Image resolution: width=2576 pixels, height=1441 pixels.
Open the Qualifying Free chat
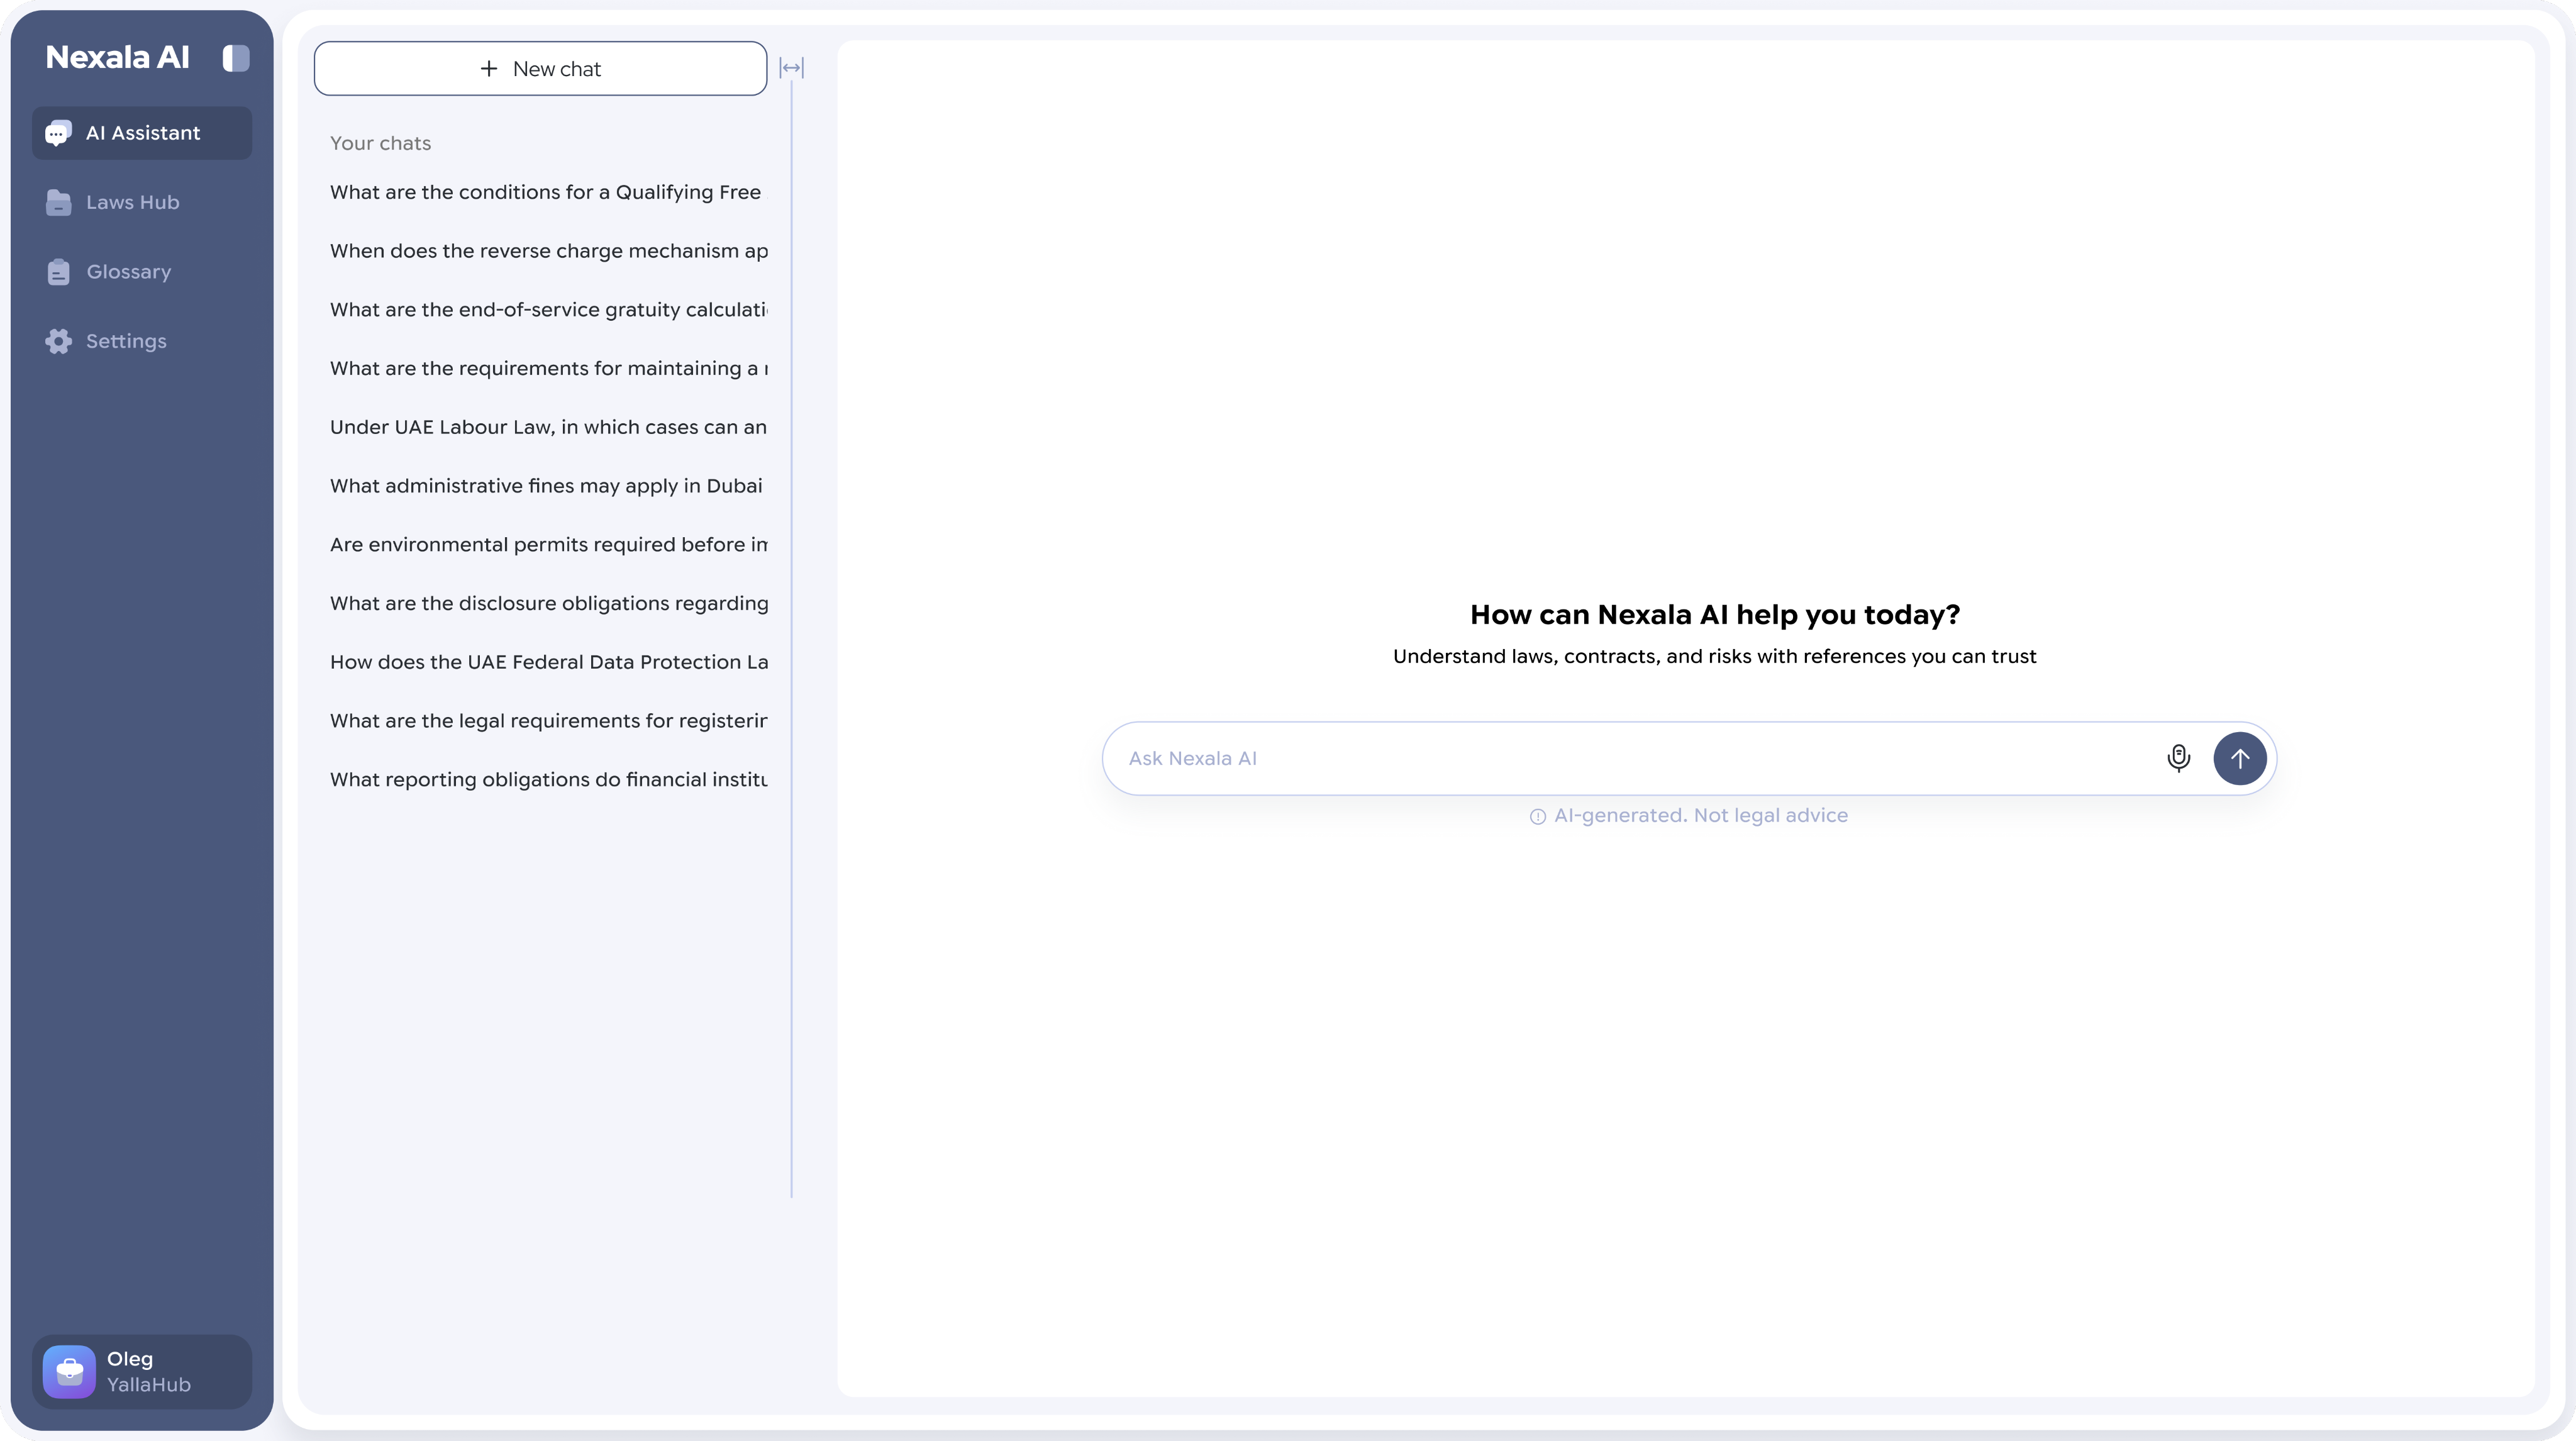tap(545, 192)
